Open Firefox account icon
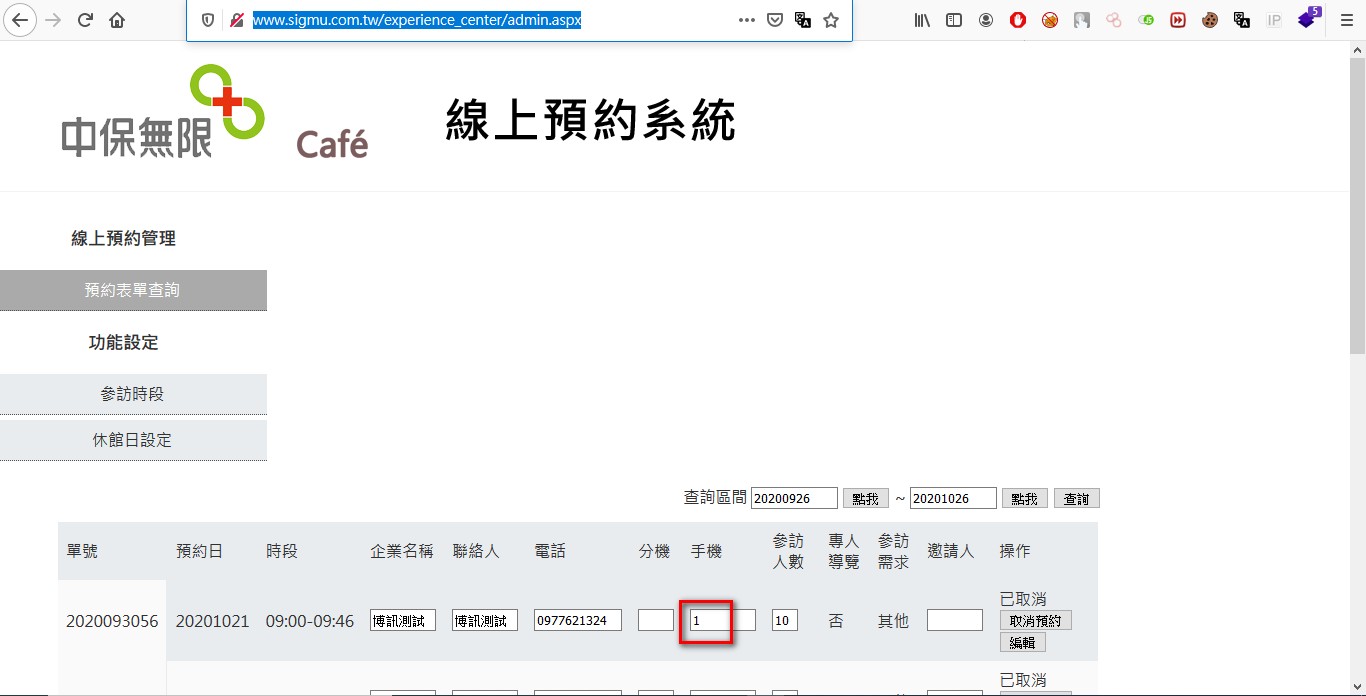The width and height of the screenshot is (1366, 696). 986,20
